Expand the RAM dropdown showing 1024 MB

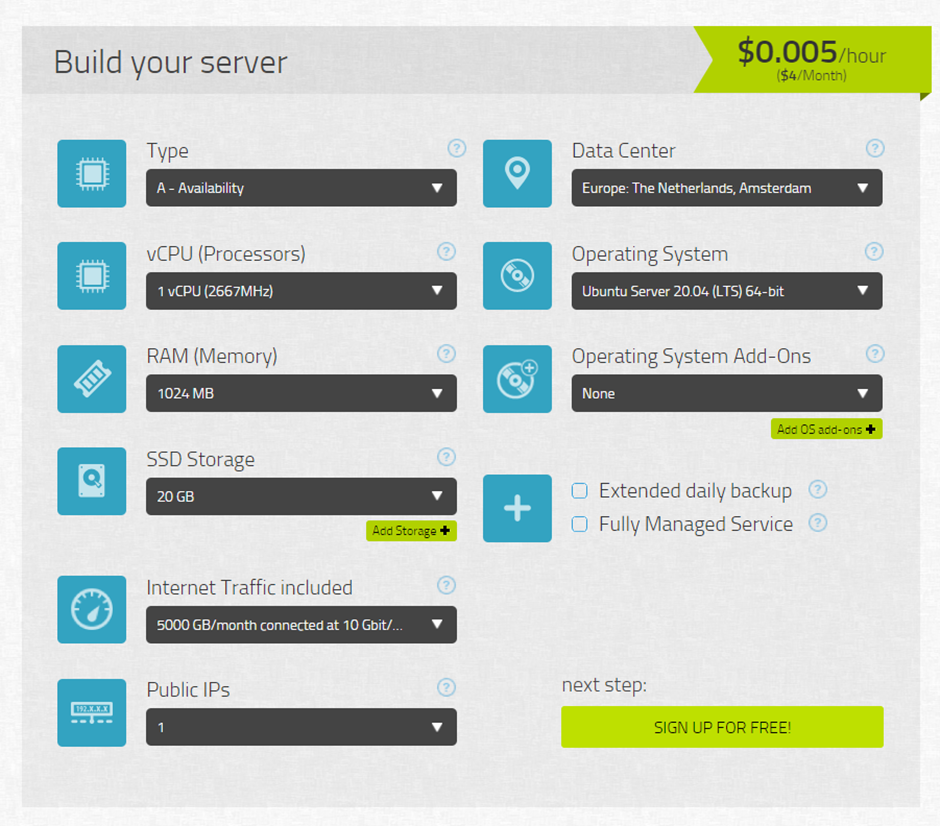pos(301,394)
